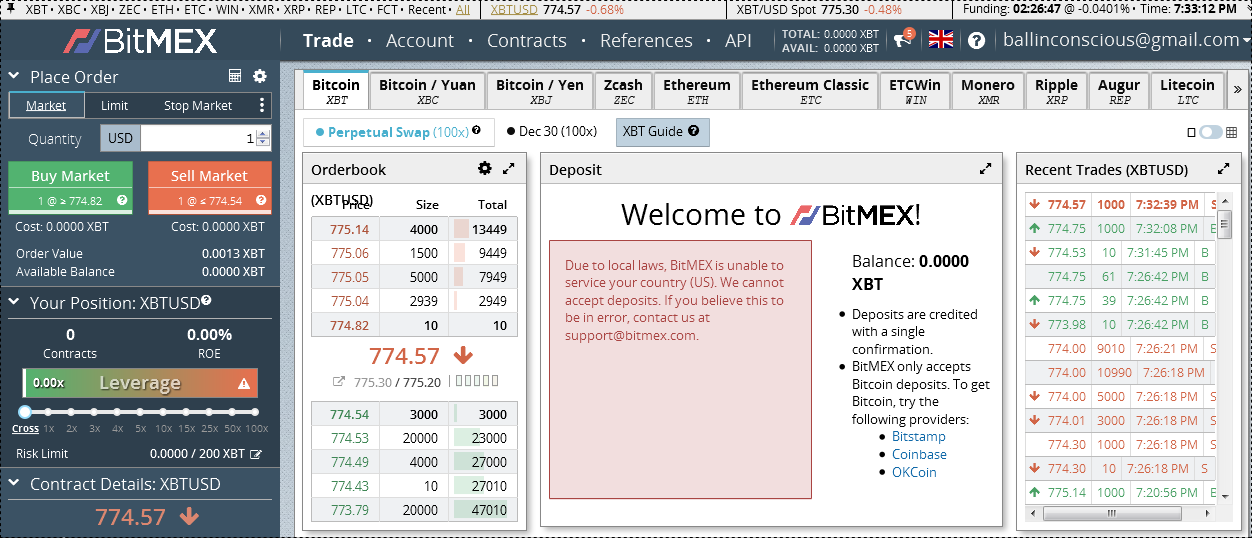Image resolution: width=1252 pixels, height=538 pixels.
Task: Set leverage slider to Cross
Action: coord(25,412)
